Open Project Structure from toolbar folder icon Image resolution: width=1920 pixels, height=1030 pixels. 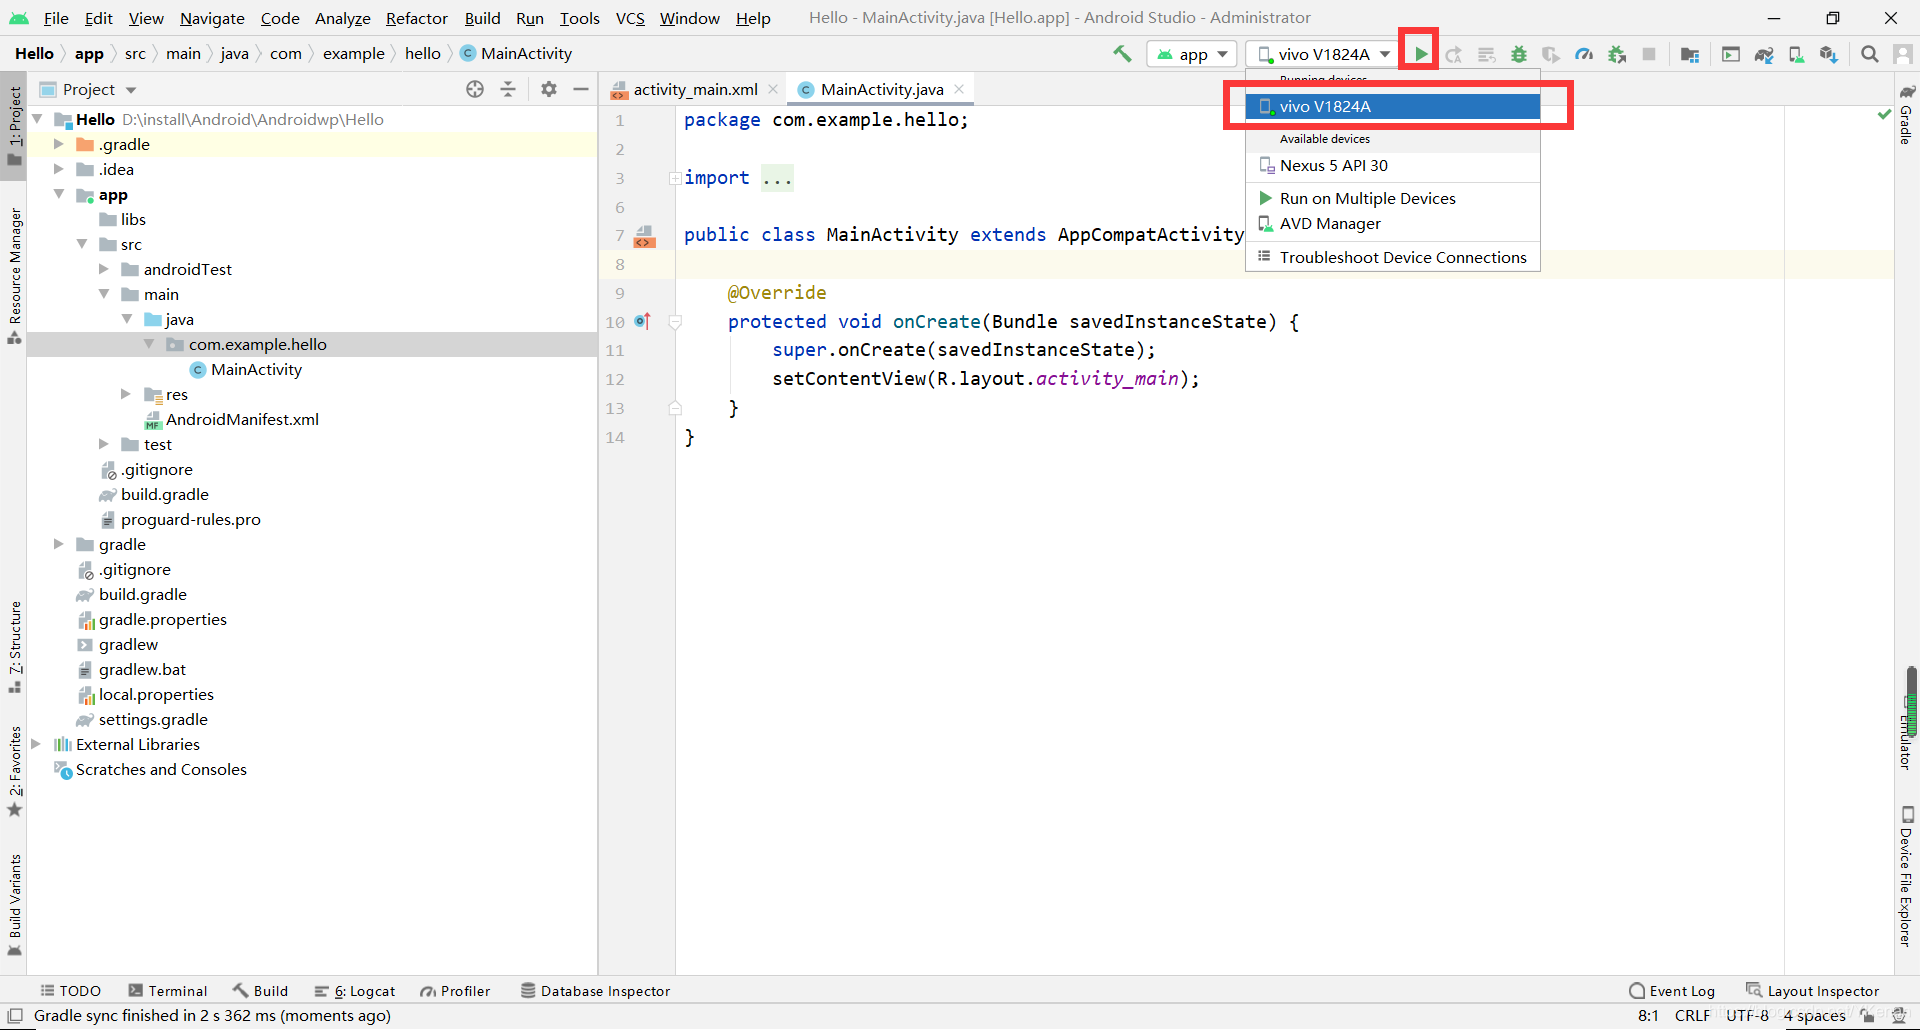coord(1690,54)
